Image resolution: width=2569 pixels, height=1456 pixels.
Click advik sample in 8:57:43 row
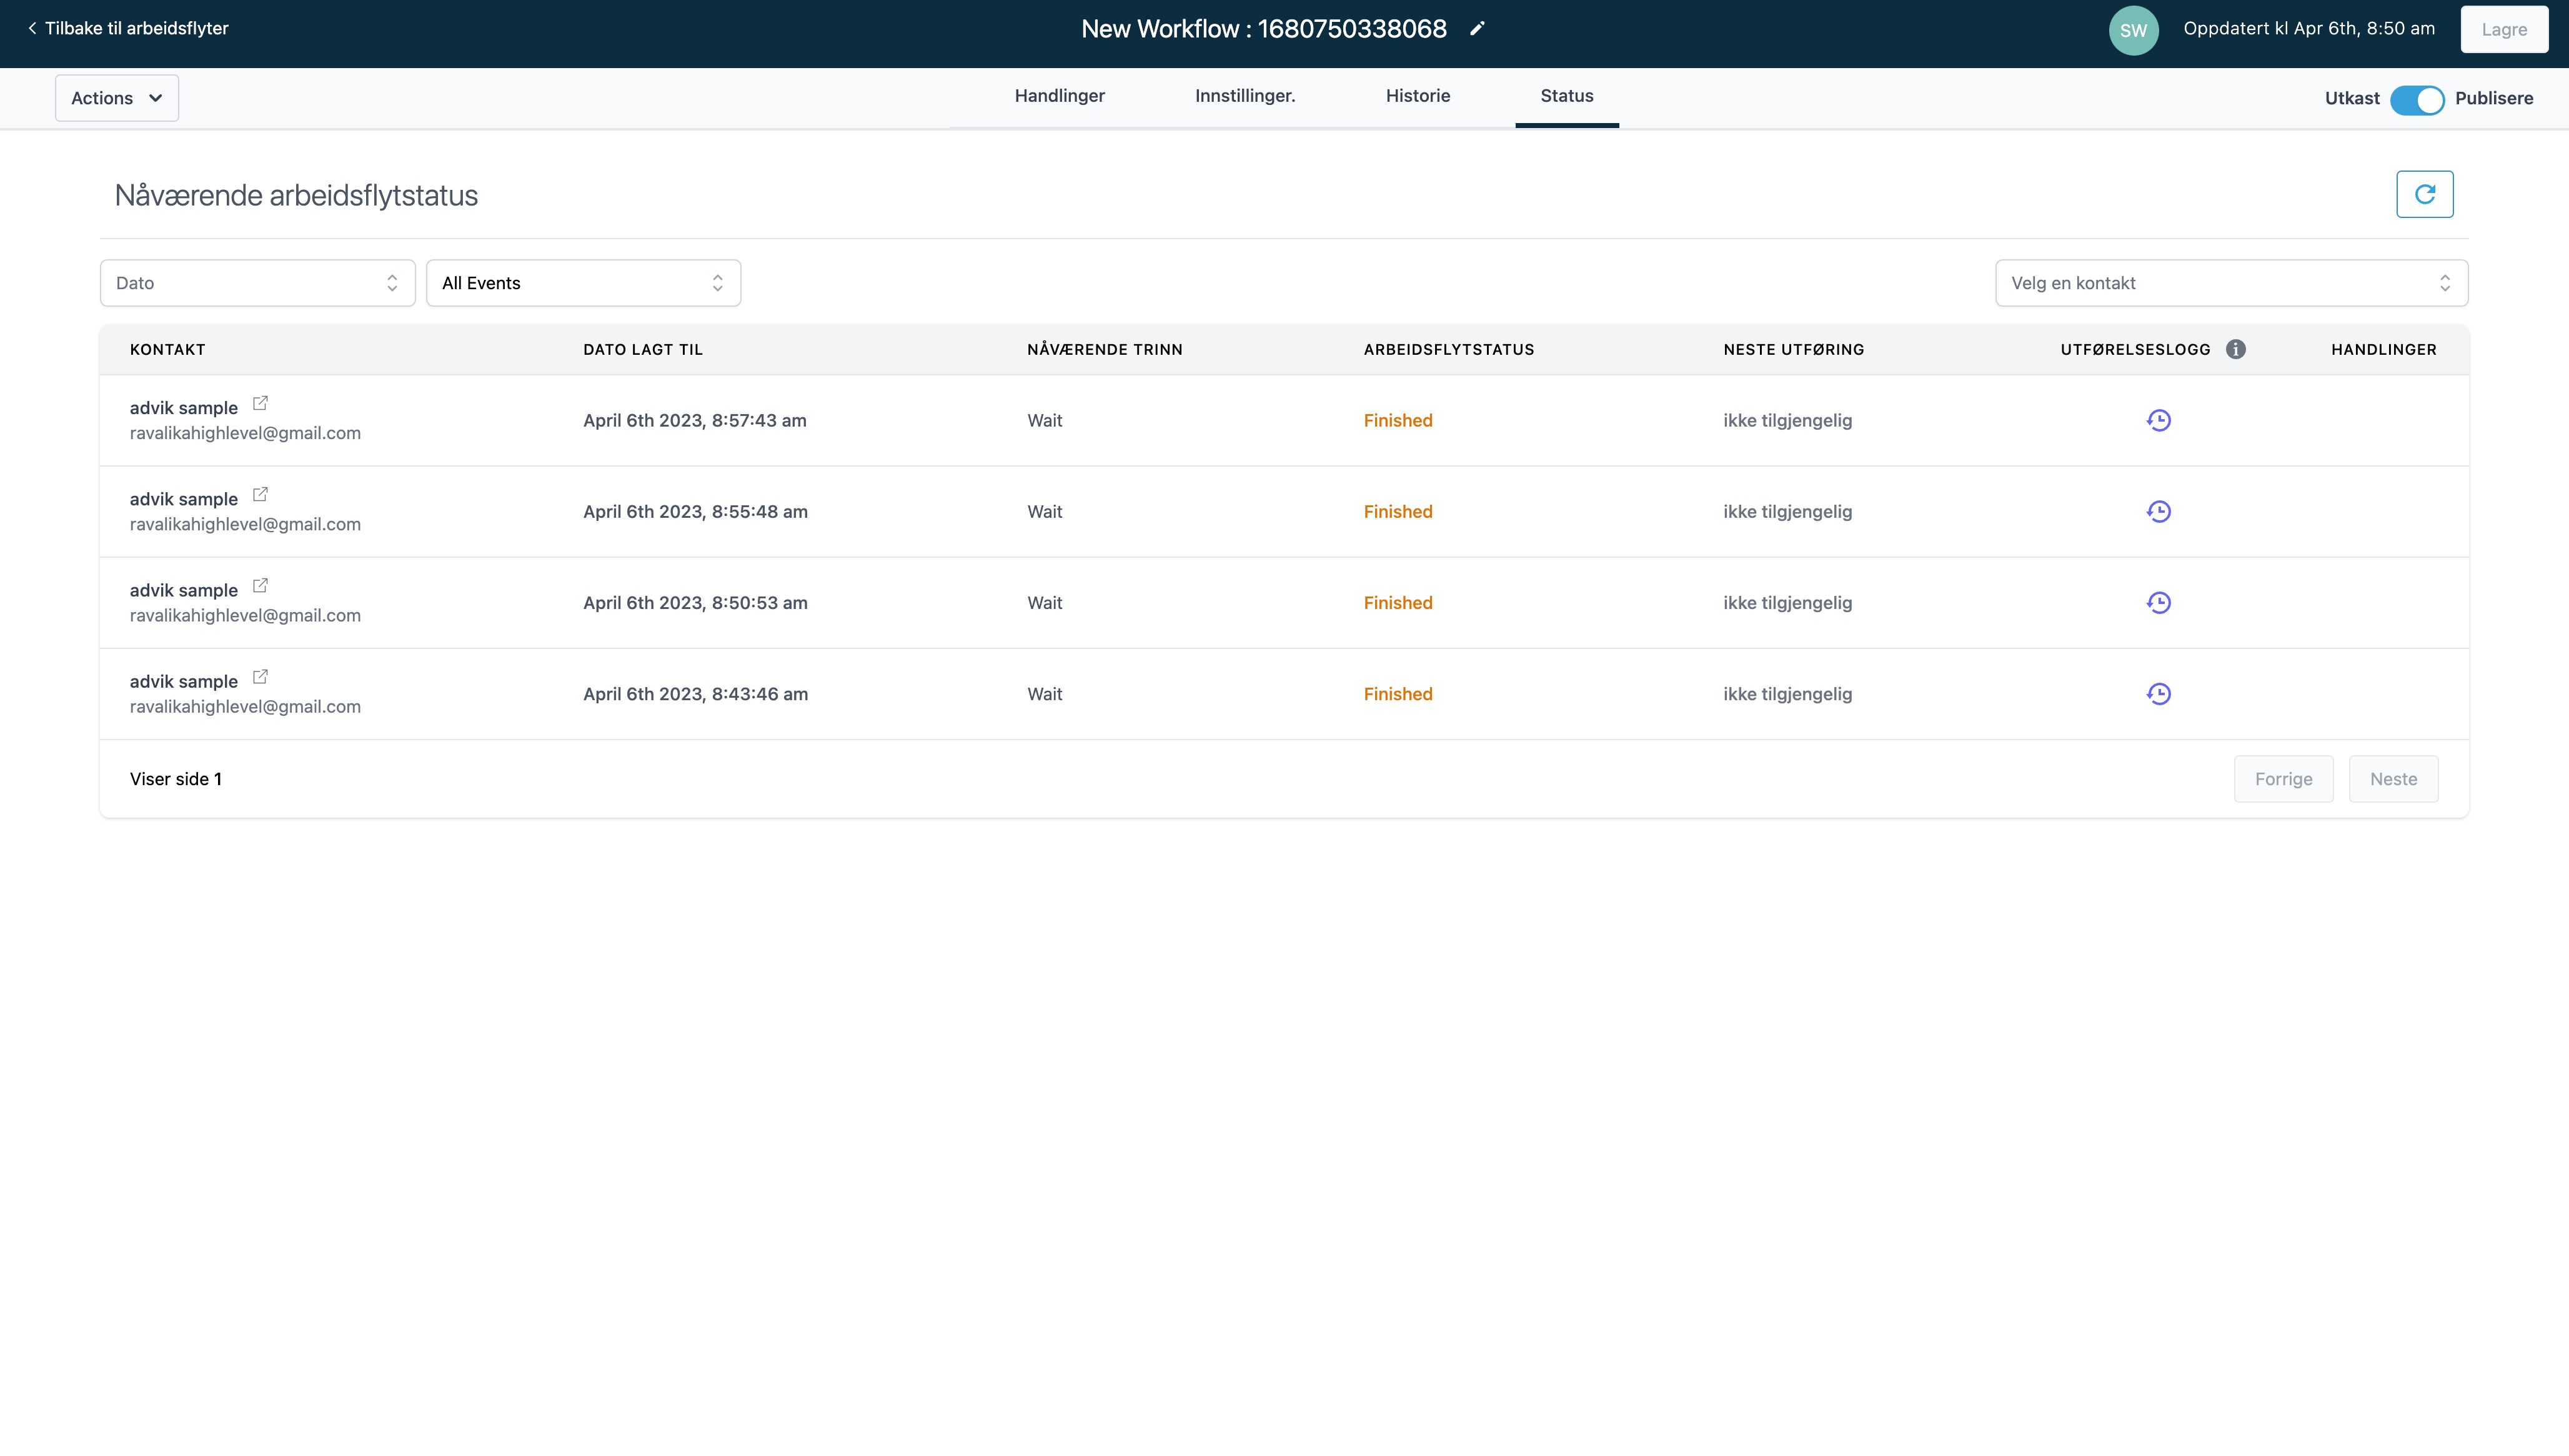tap(184, 407)
